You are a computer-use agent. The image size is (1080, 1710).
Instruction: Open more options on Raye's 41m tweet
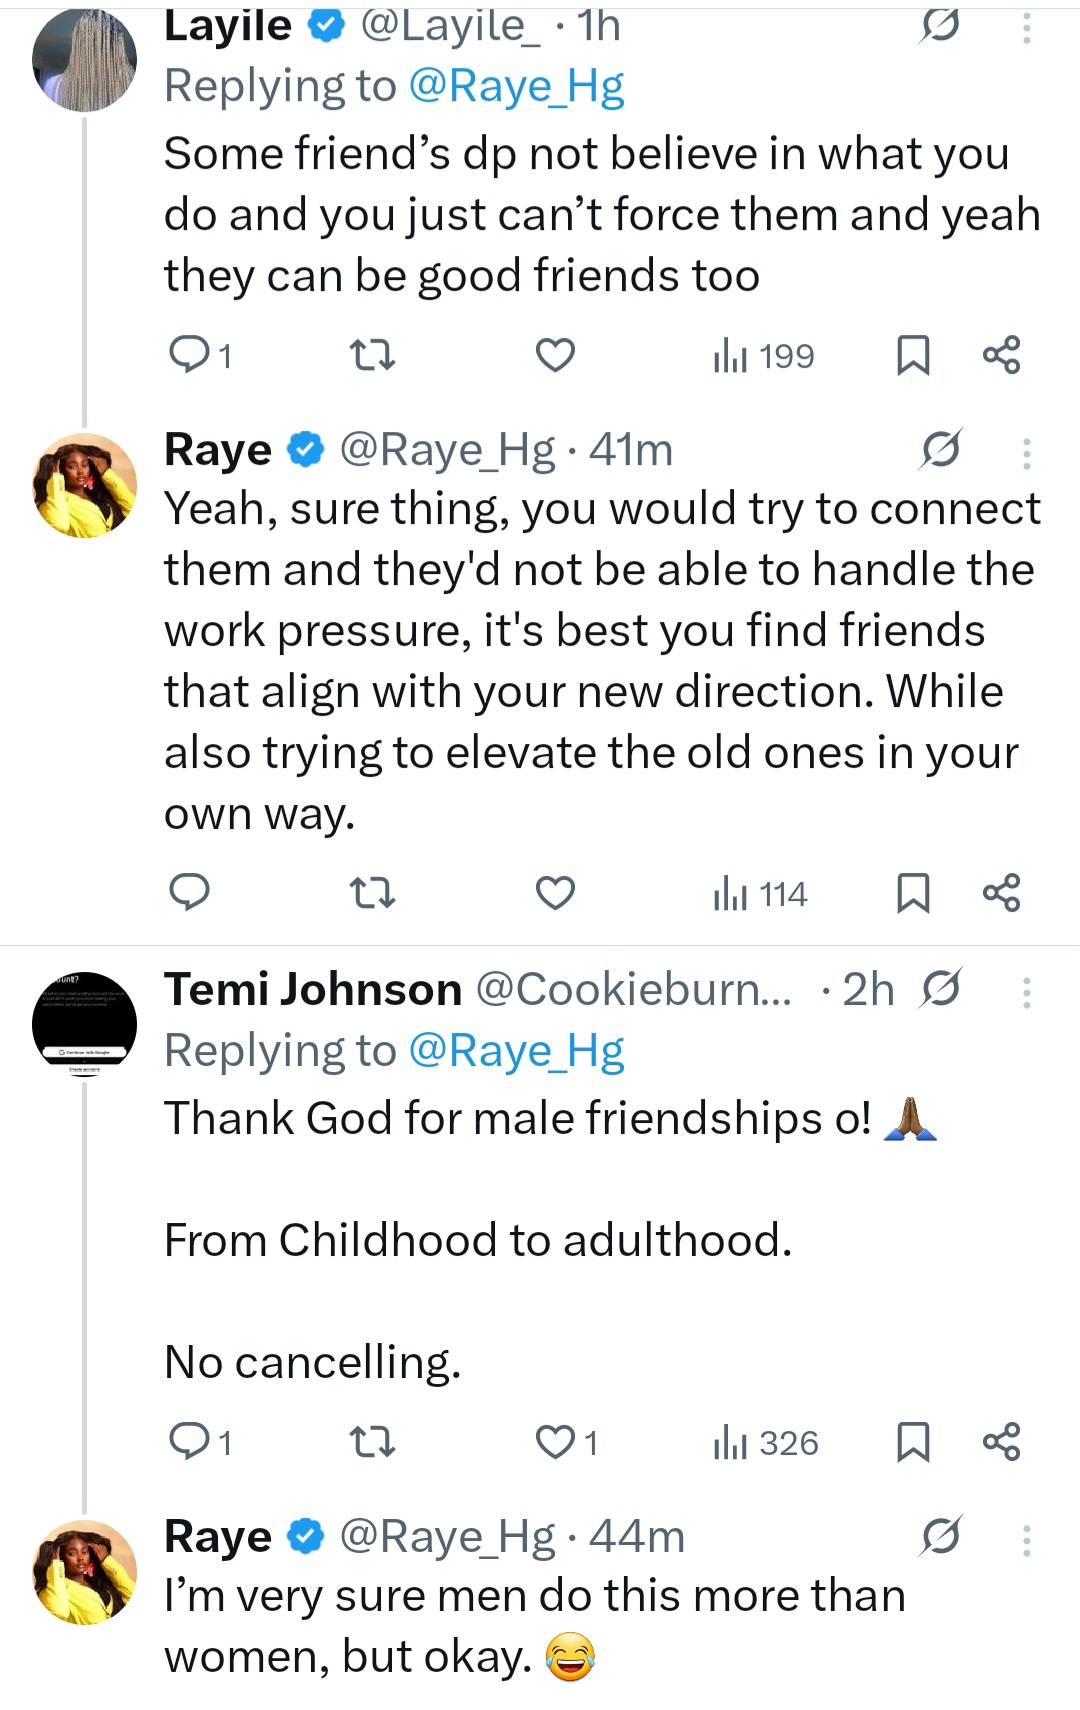click(1026, 453)
